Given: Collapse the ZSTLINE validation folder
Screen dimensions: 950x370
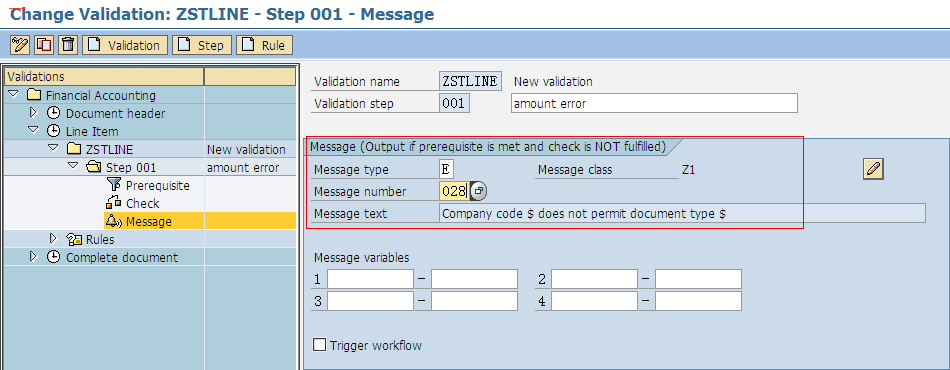Looking at the screenshot, I should [53, 148].
